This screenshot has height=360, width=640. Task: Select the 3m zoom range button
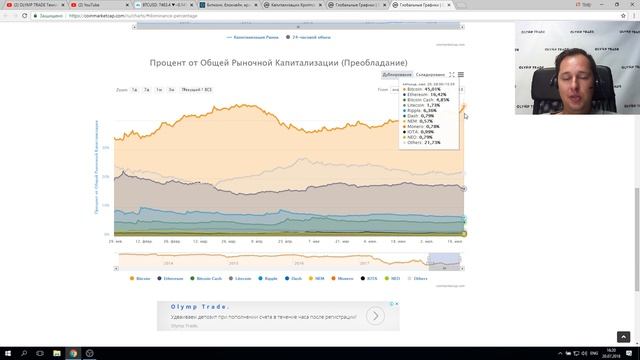click(171, 90)
